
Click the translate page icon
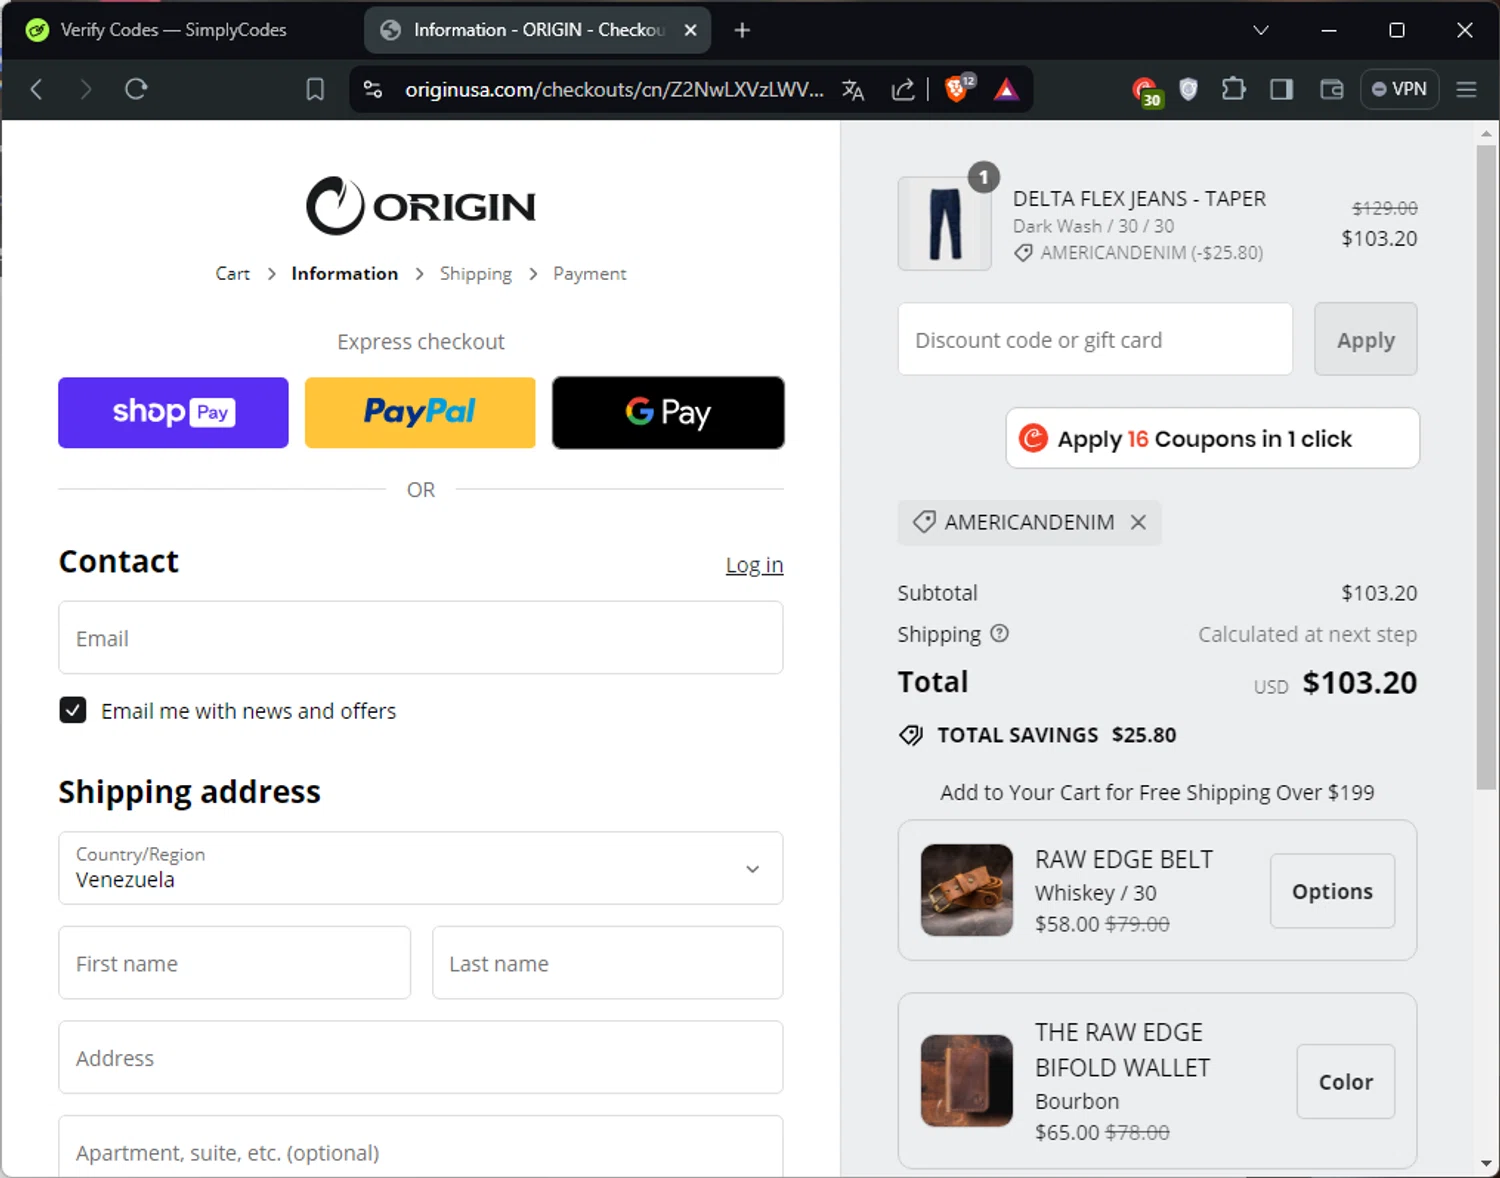pos(853,90)
